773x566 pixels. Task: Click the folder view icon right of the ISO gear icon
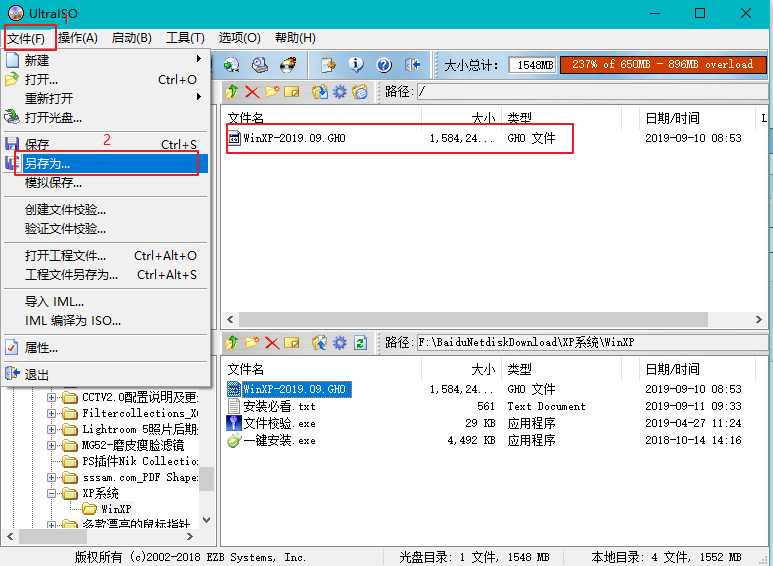(x=360, y=91)
